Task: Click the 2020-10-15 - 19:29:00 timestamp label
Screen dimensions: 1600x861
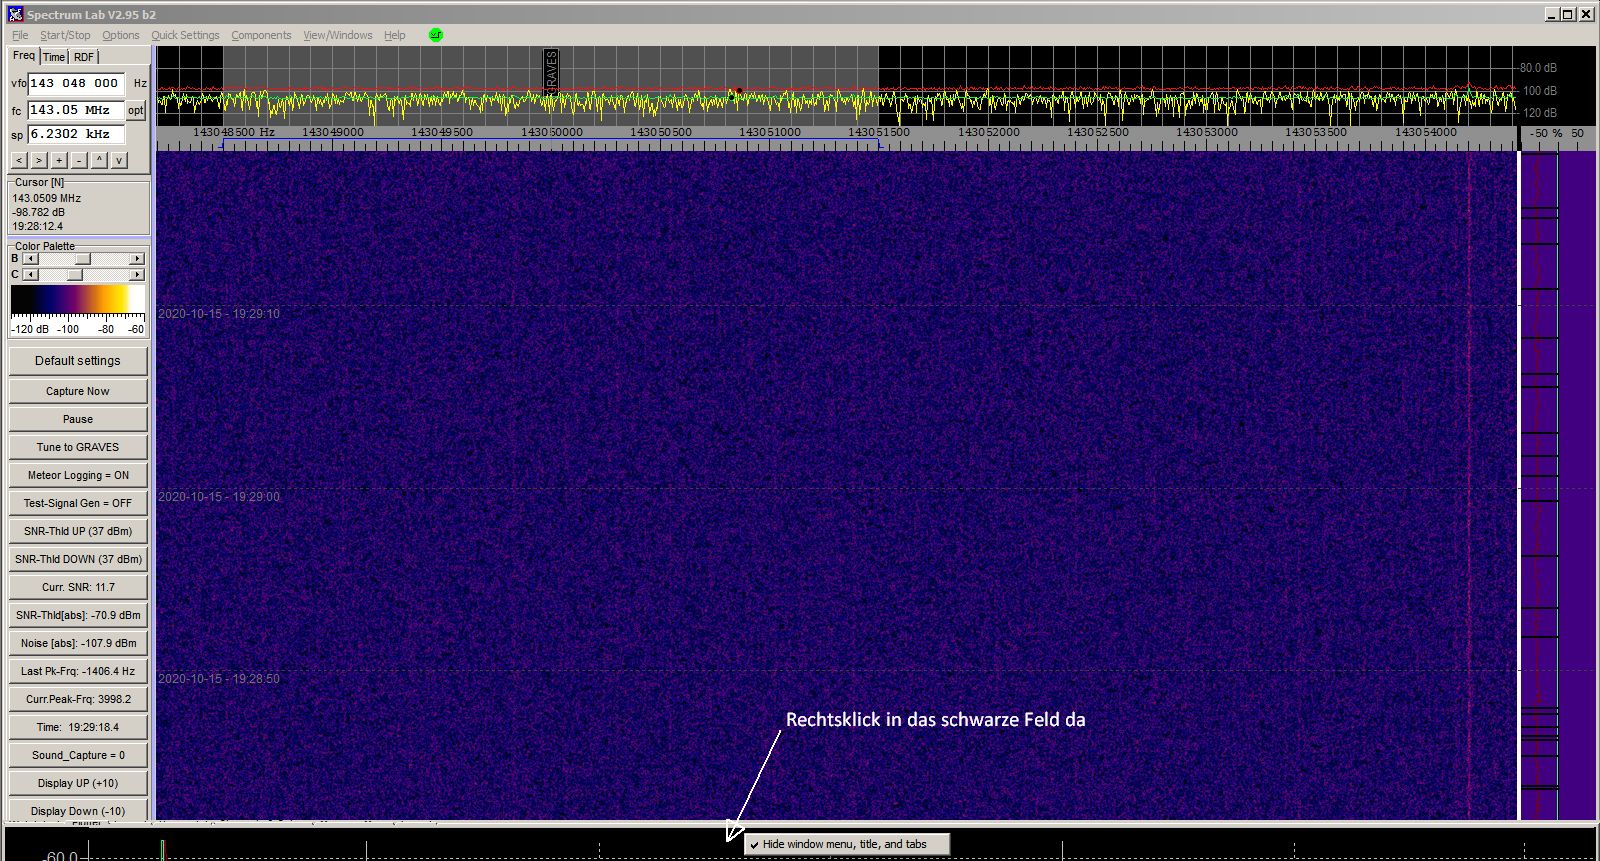Action: 219,497
